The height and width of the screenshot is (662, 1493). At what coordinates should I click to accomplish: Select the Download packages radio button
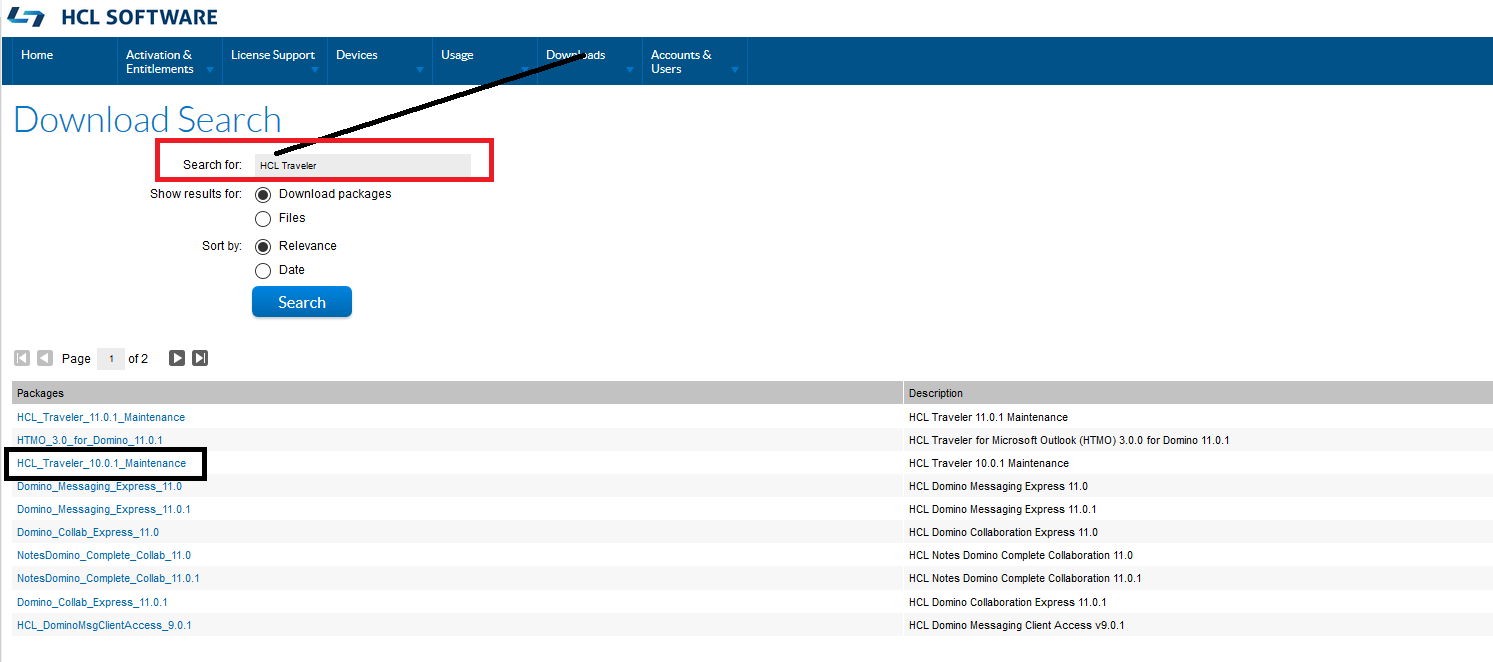263,194
